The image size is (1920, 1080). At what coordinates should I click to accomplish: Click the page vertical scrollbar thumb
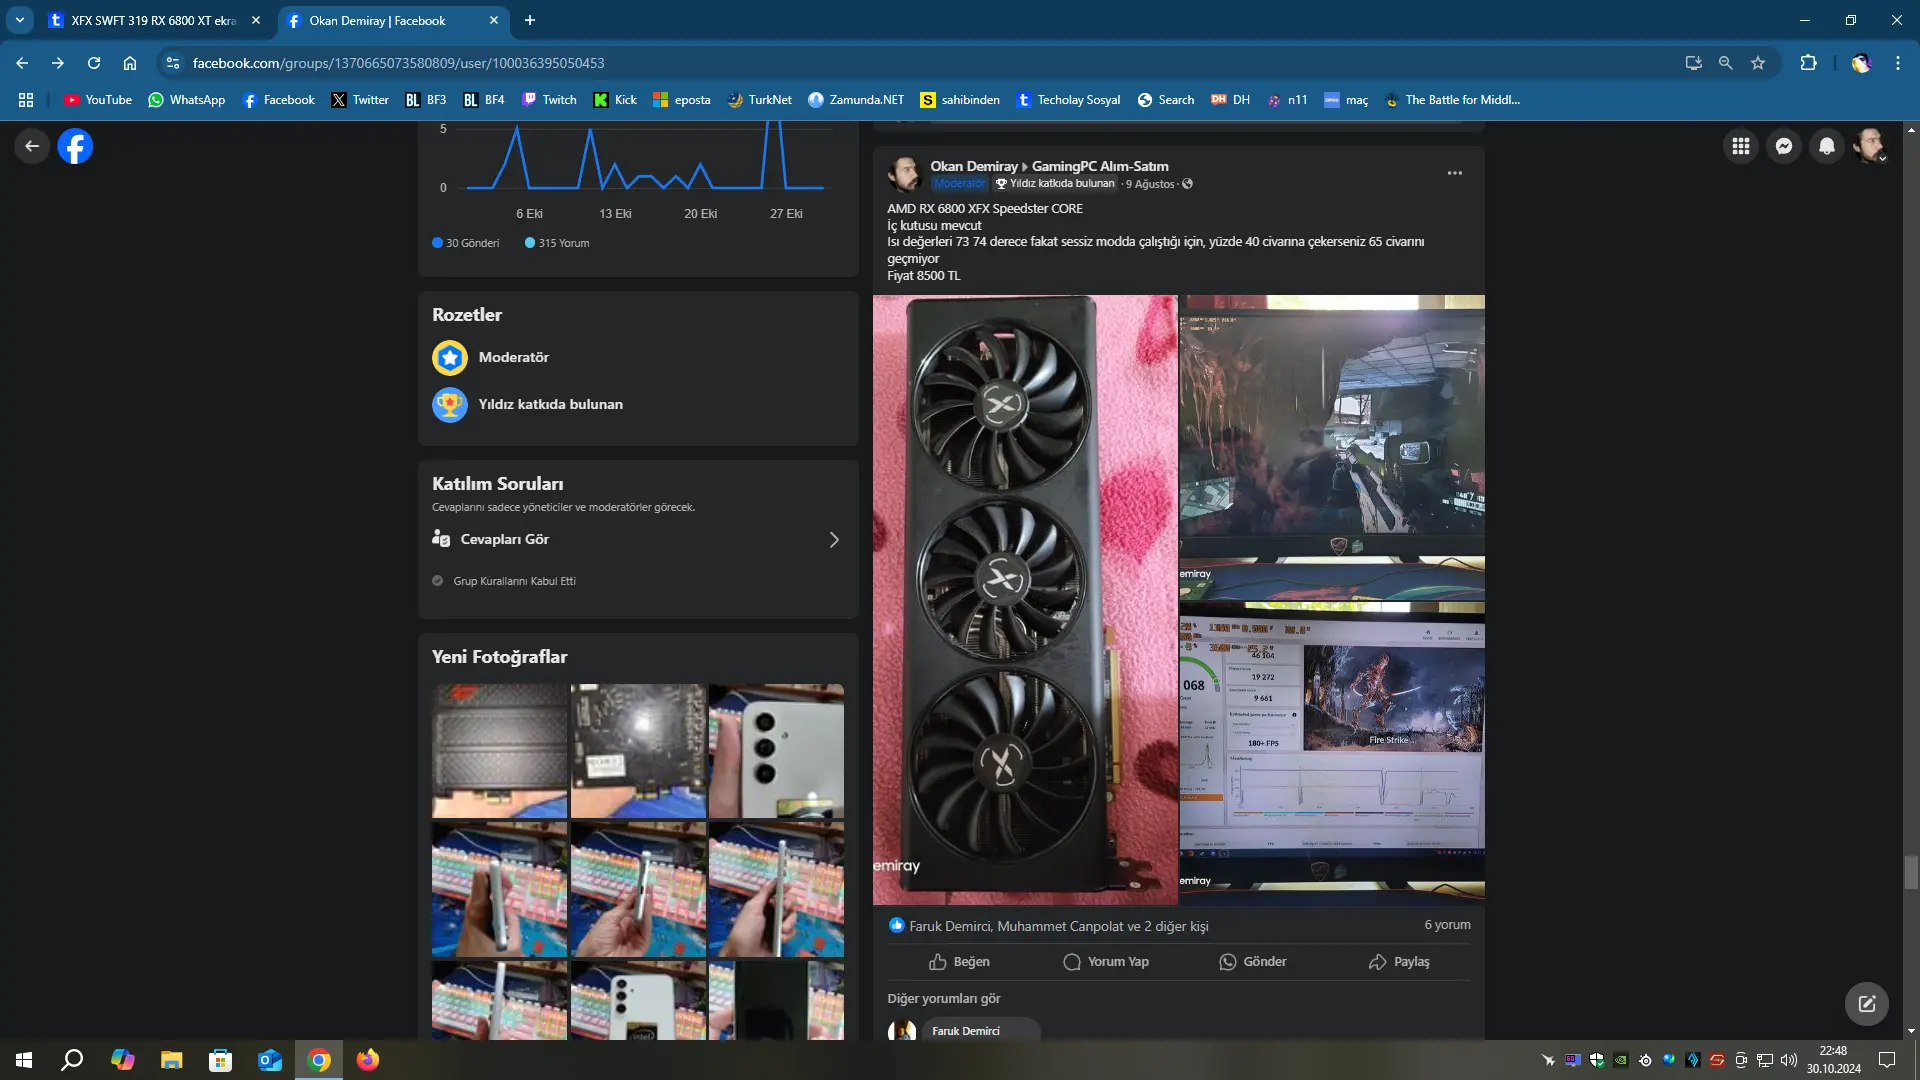pos(1911,872)
